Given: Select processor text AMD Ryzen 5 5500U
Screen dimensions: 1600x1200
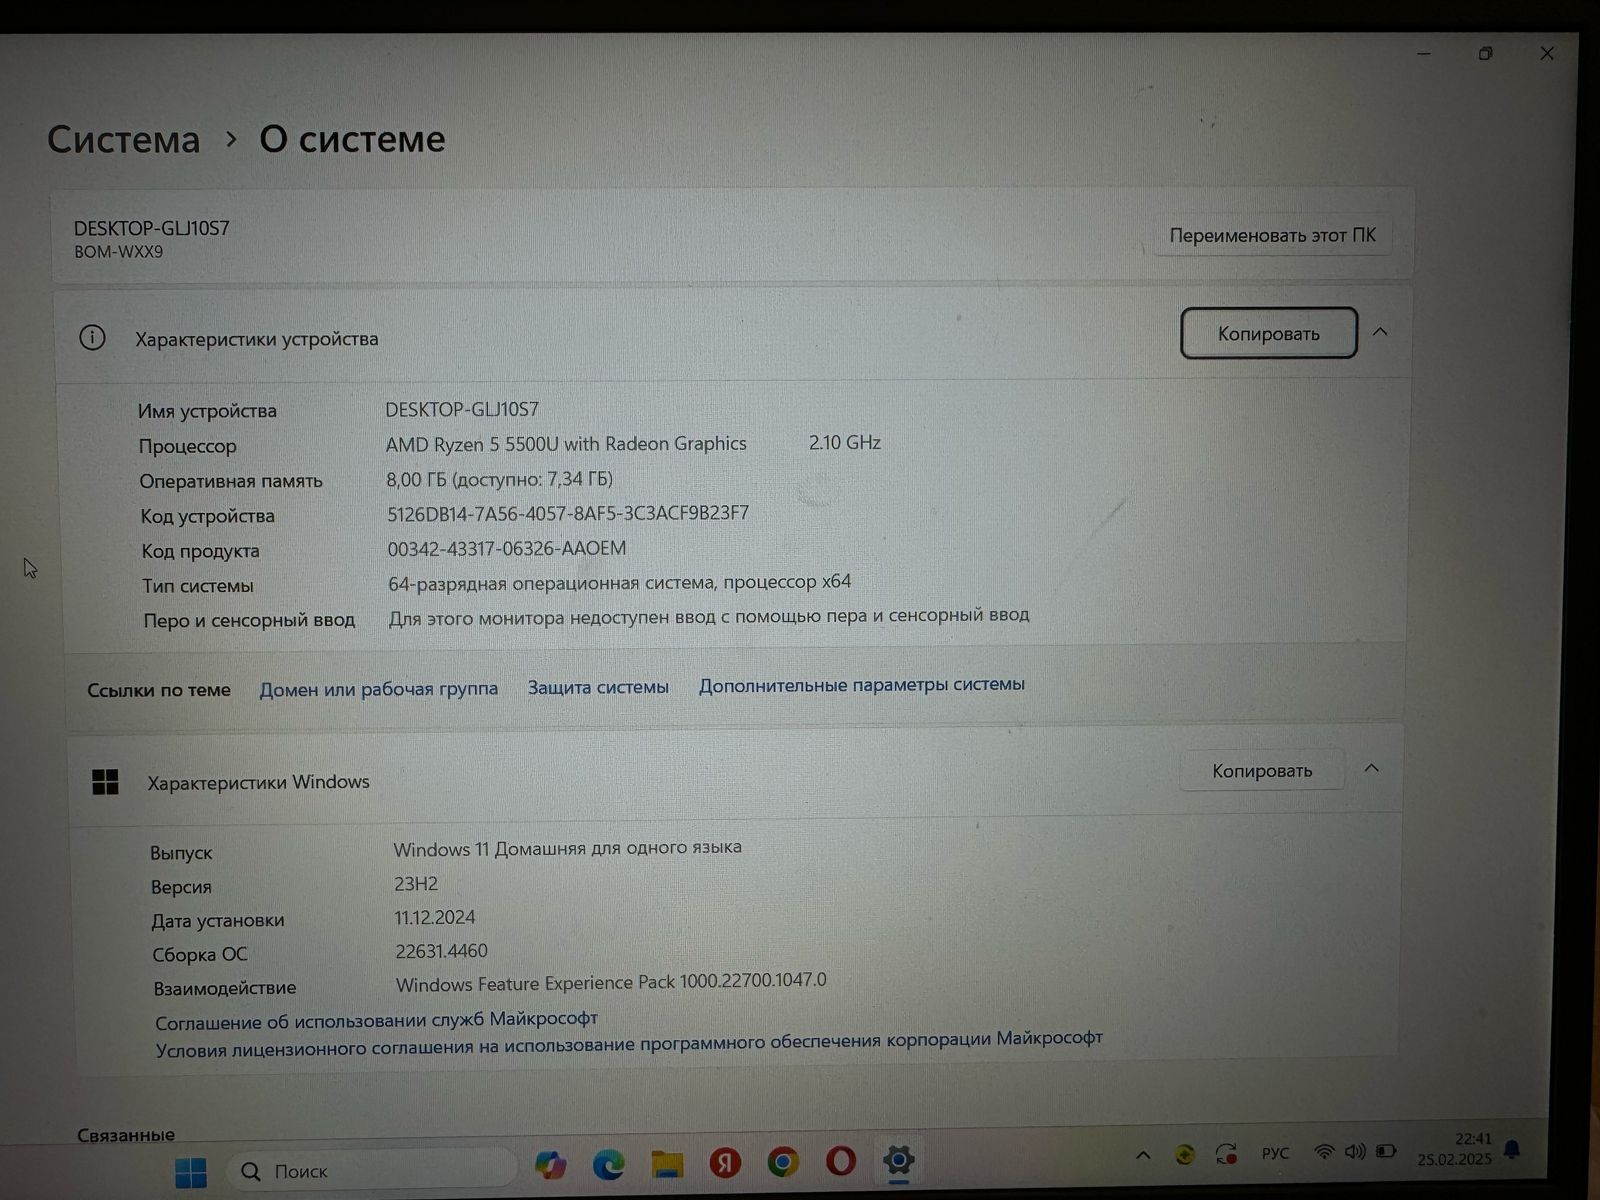Looking at the screenshot, I should coord(566,444).
